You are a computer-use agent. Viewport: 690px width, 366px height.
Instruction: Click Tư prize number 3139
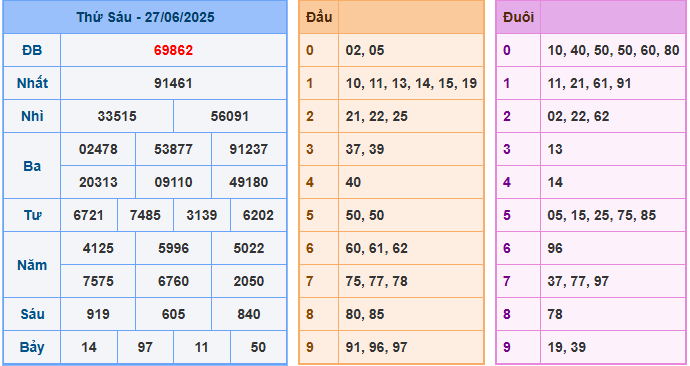tap(202, 215)
